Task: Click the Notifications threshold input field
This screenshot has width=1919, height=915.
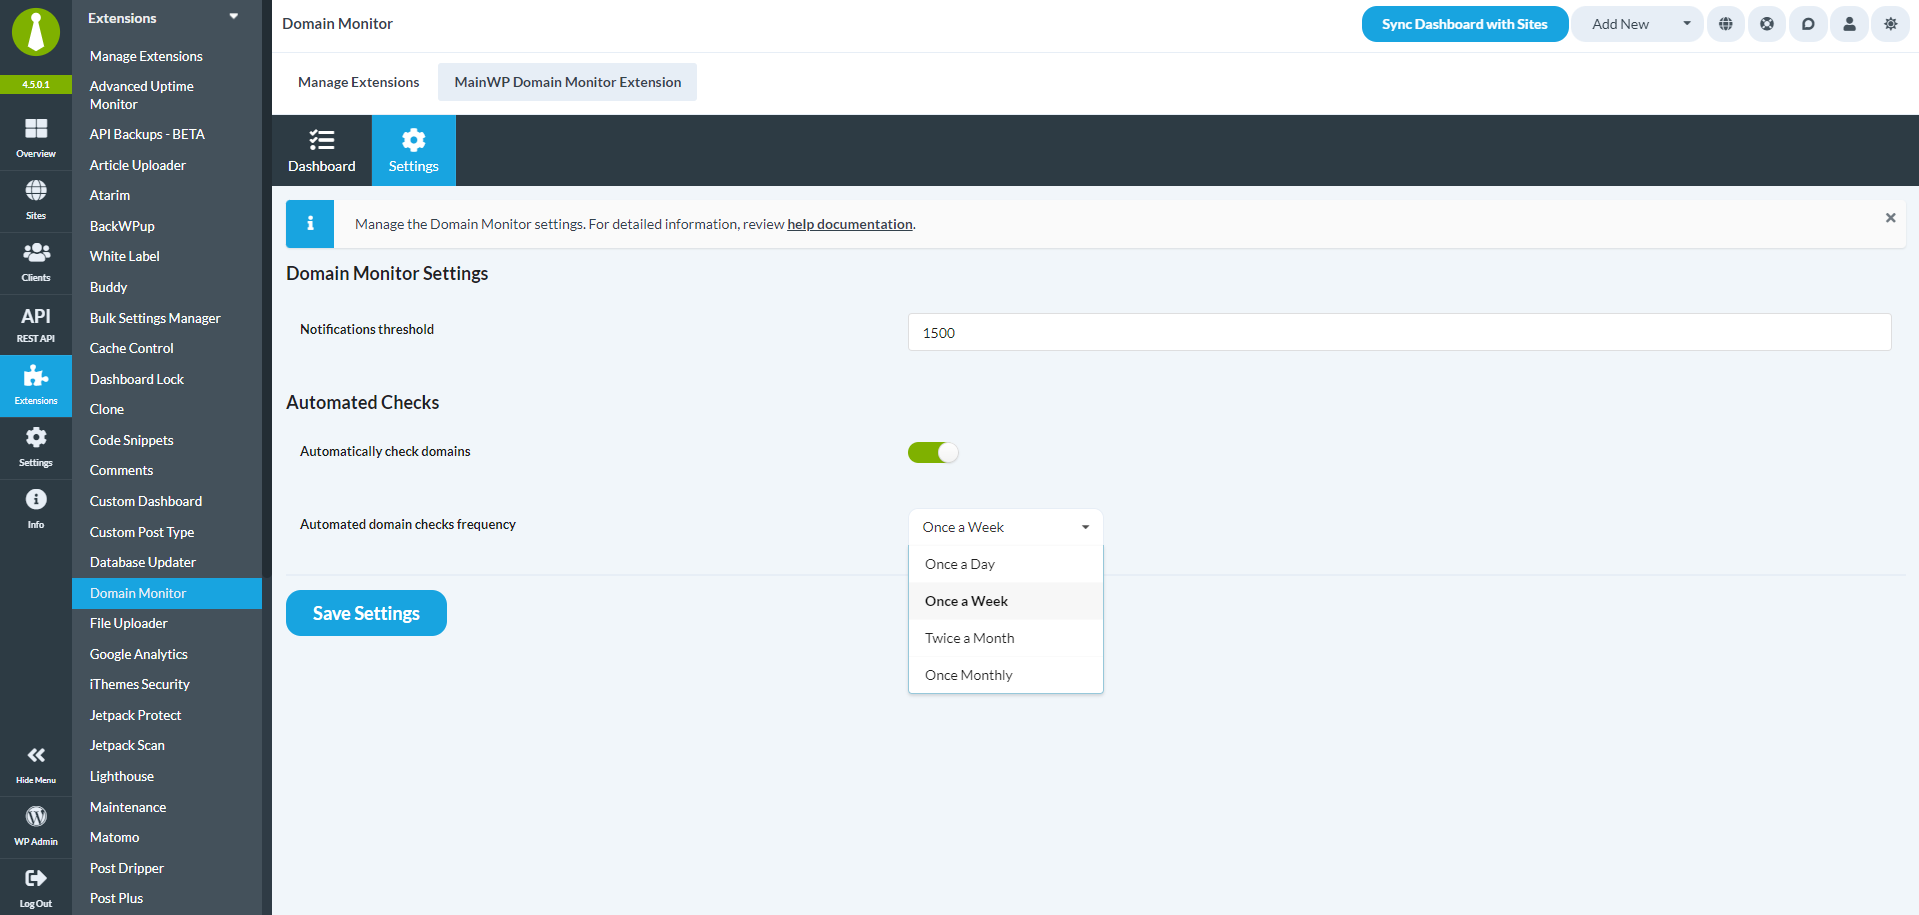Action: [1399, 332]
